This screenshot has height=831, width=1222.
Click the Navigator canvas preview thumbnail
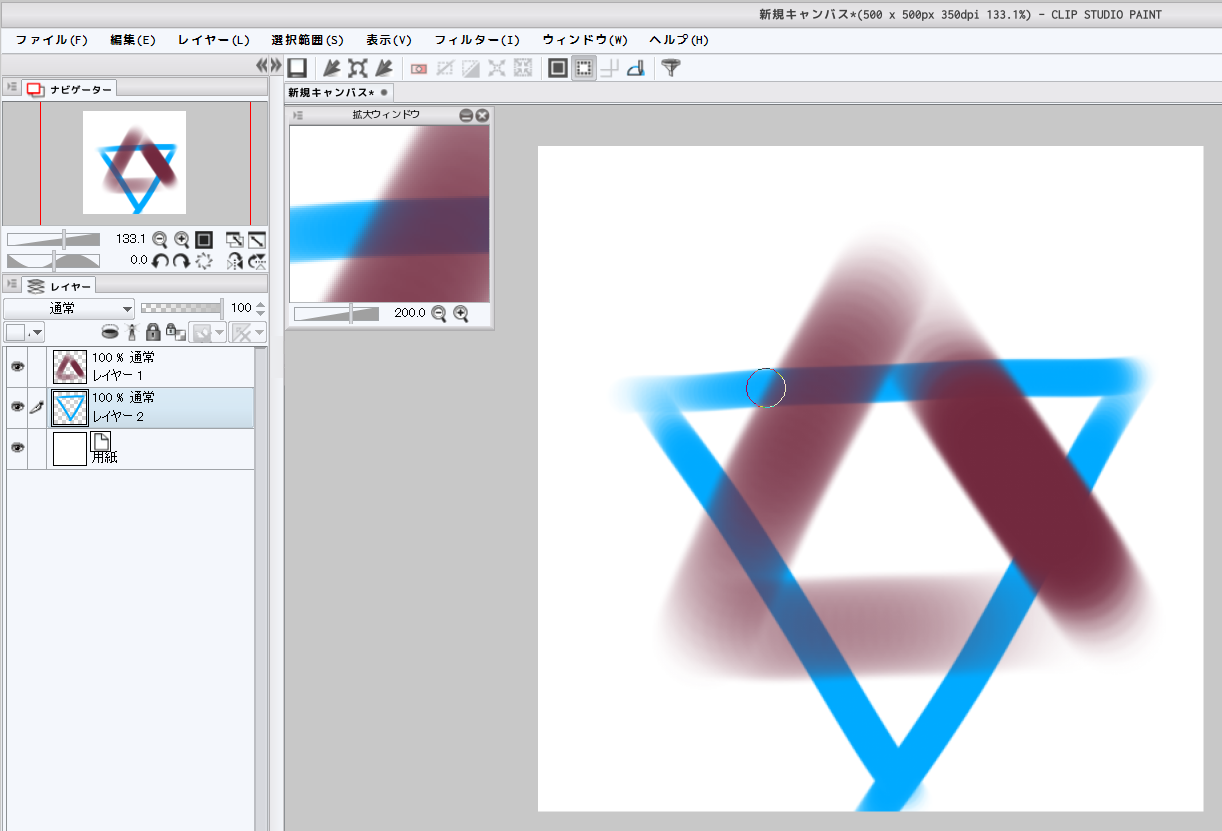click(134, 162)
